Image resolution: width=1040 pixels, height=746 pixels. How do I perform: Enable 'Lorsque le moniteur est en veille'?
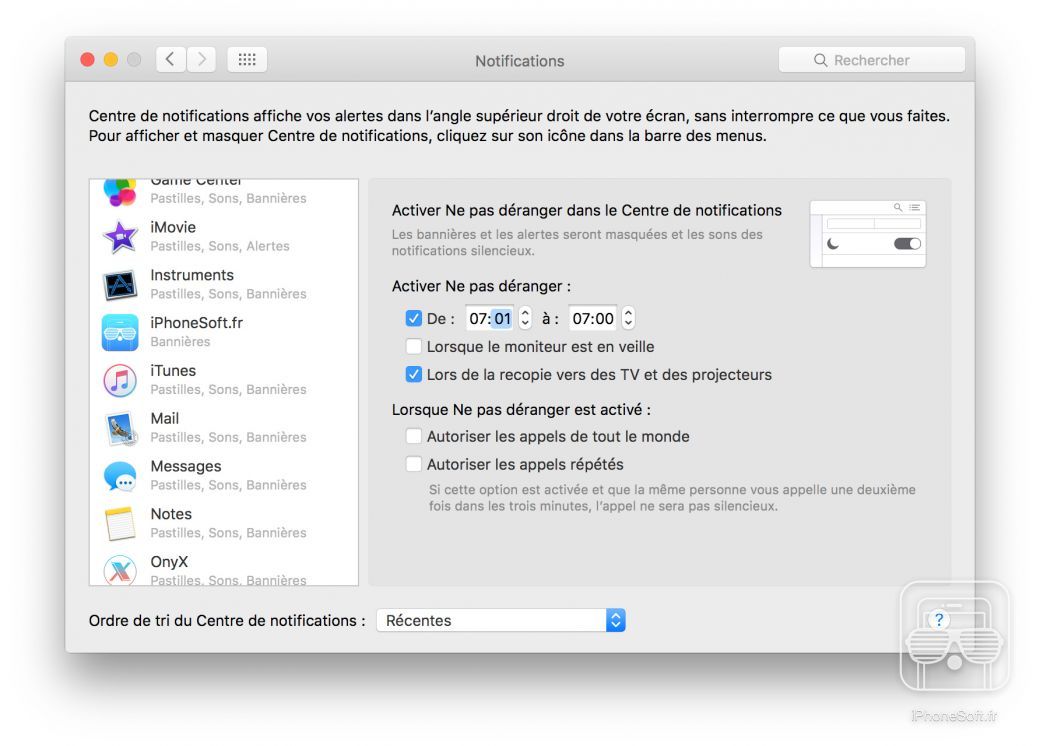(x=413, y=346)
